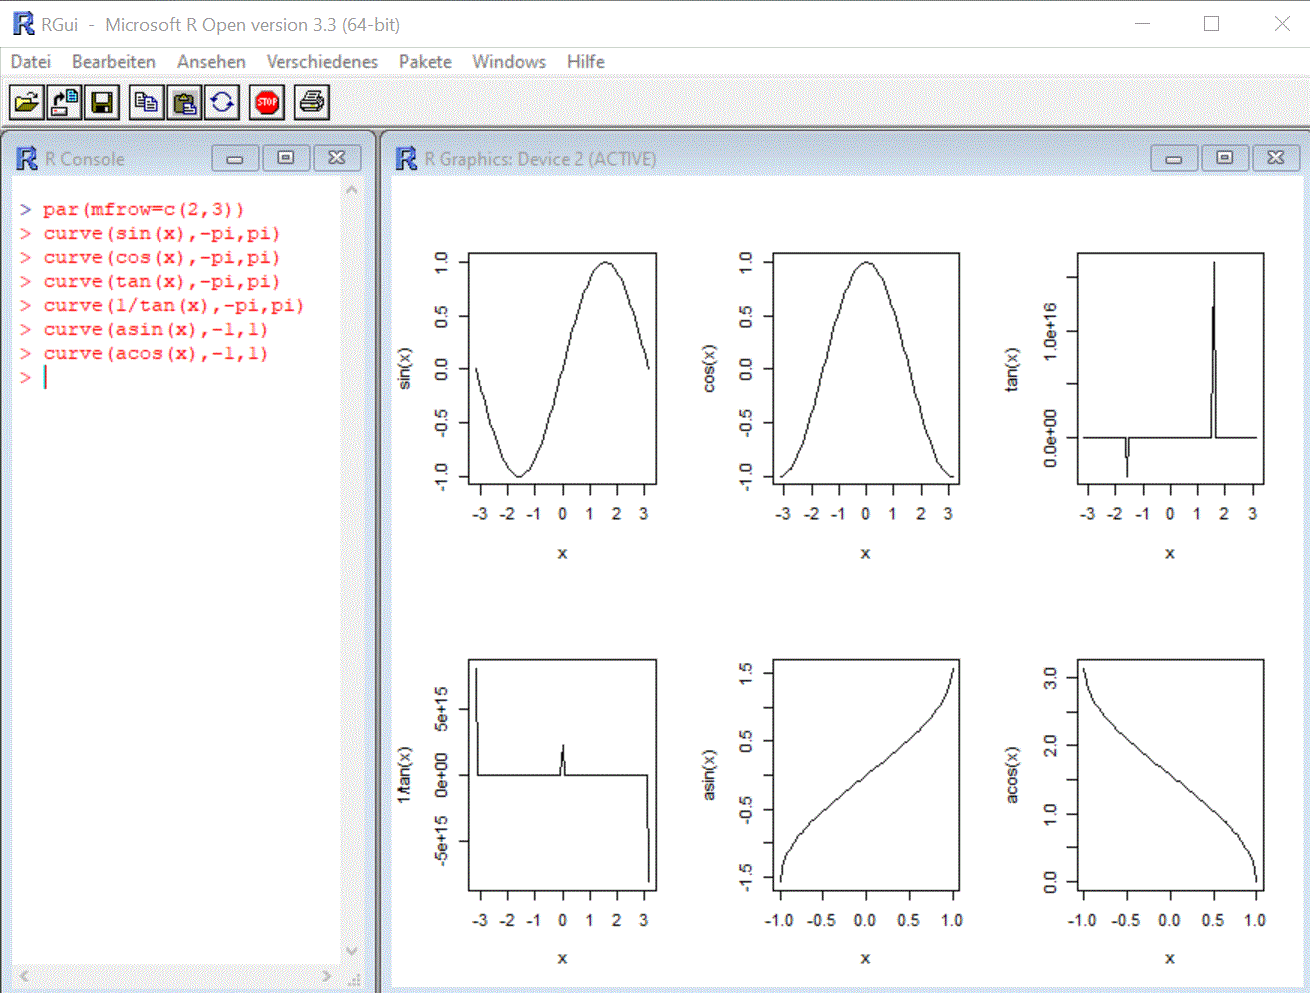Open a script file via toolbar icon

(27, 102)
